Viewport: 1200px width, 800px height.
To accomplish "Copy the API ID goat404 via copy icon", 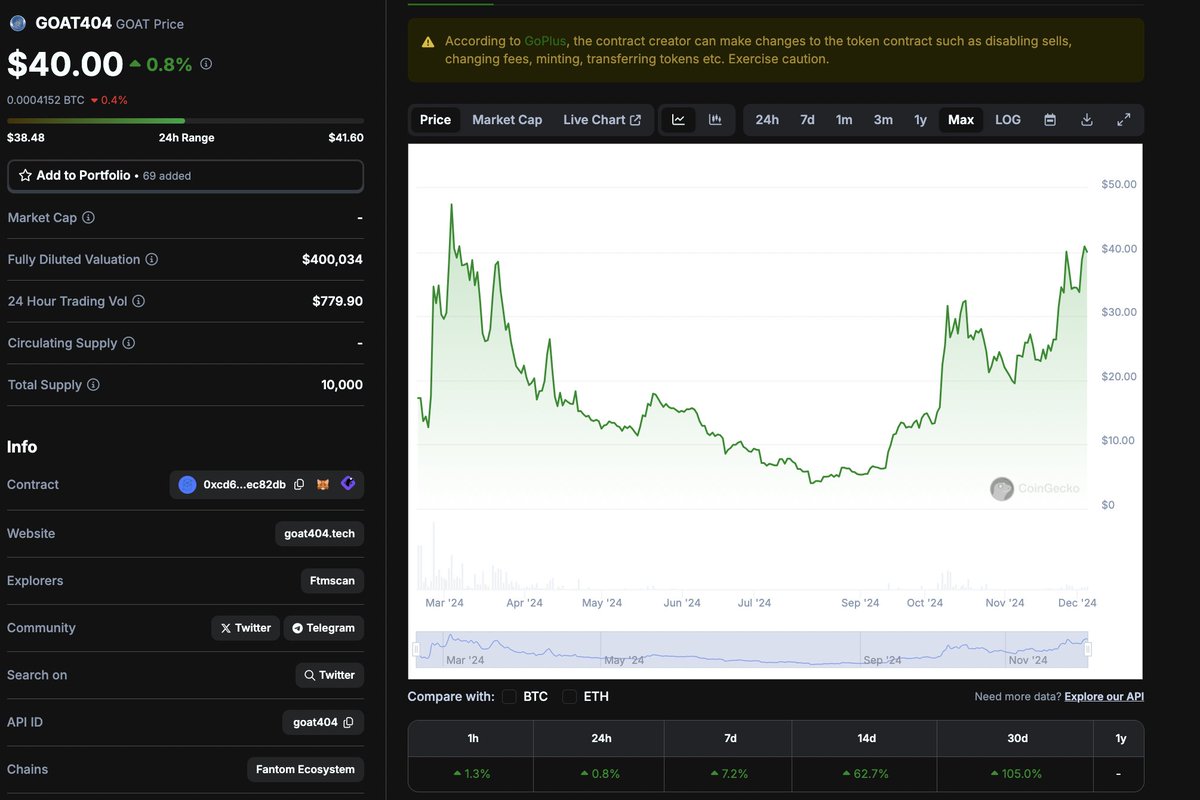I will (348, 722).
